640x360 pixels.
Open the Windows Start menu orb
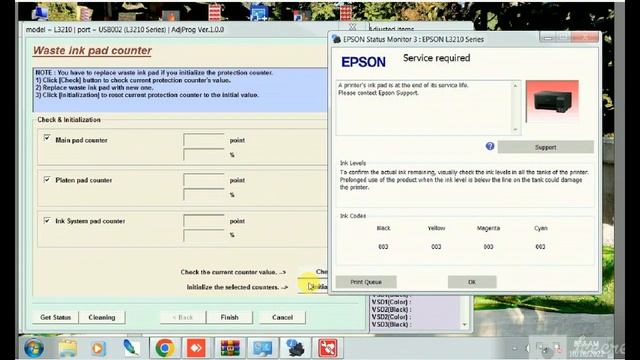(34, 348)
